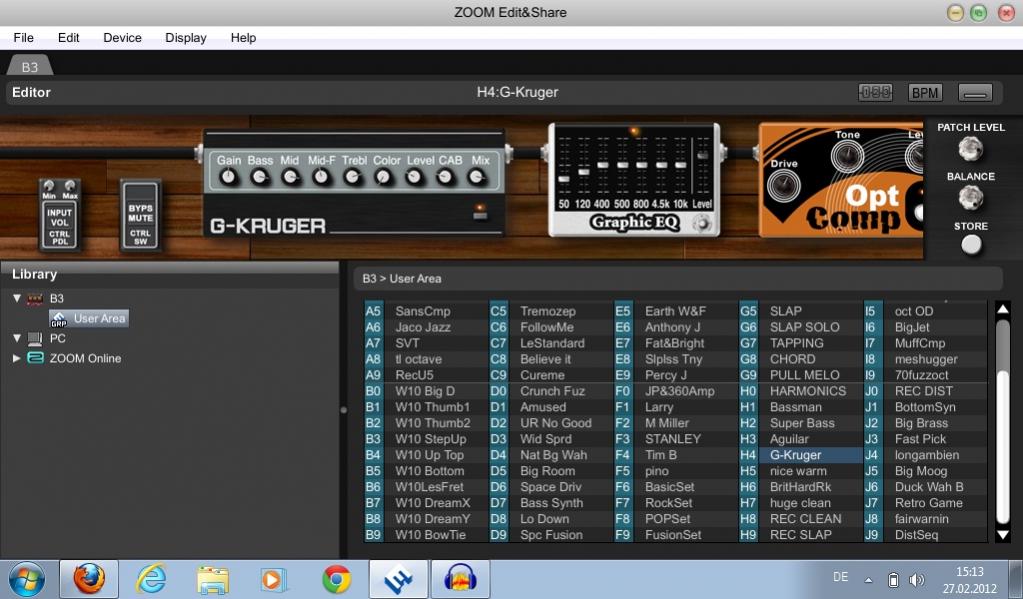
Task: Launch Internet Explorer from the taskbar
Action: point(150,579)
